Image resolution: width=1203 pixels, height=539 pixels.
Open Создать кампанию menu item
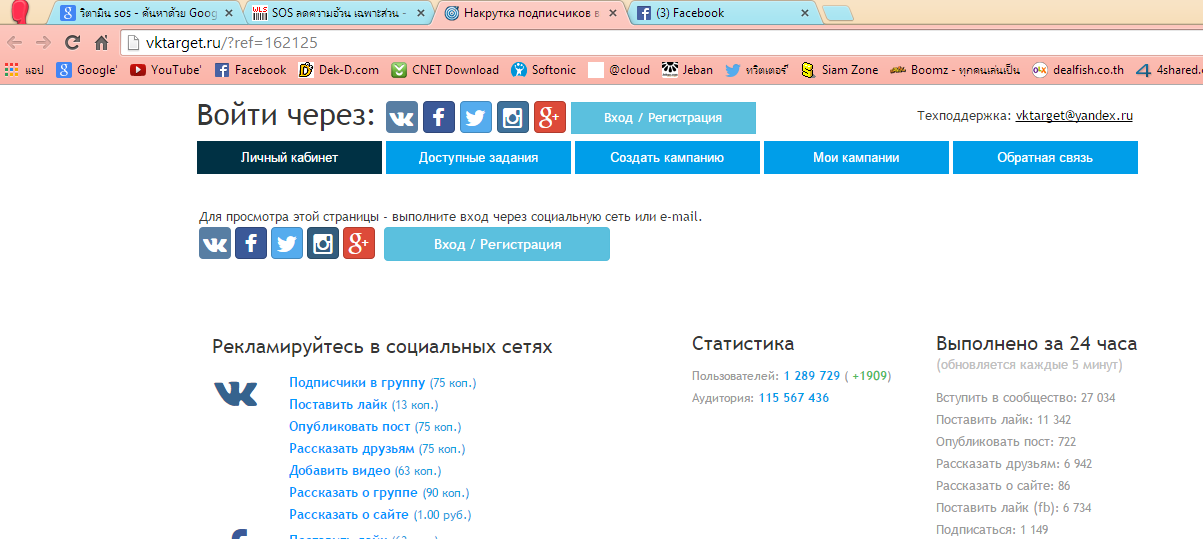click(667, 157)
